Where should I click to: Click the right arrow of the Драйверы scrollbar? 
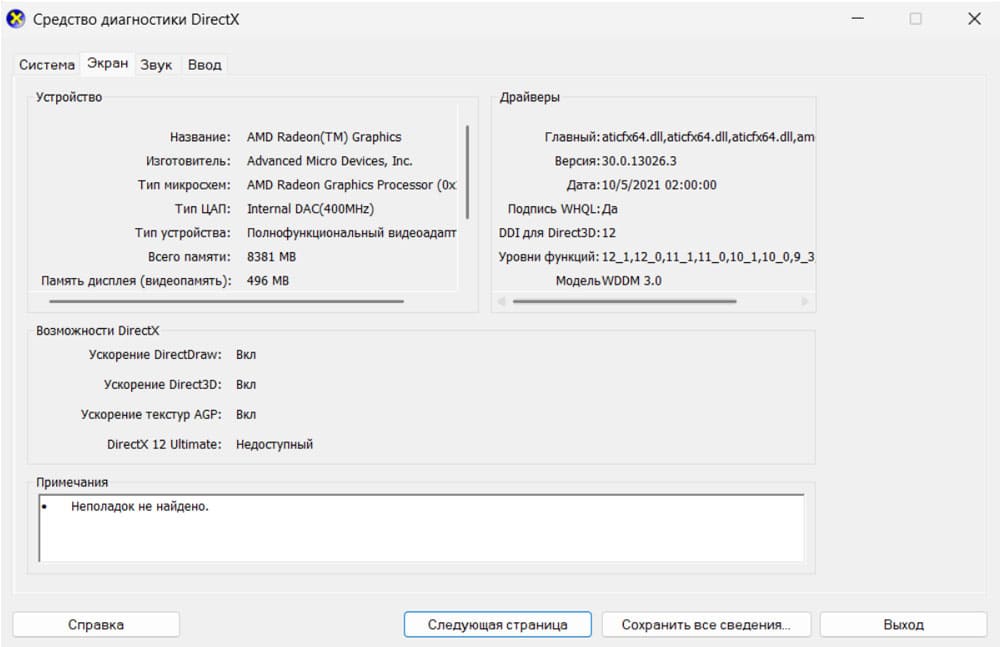point(806,301)
